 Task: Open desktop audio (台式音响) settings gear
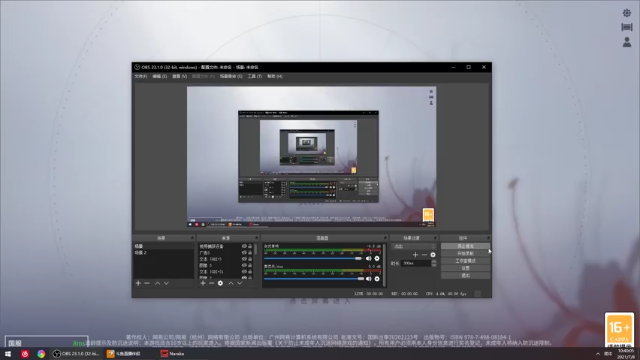click(377, 258)
